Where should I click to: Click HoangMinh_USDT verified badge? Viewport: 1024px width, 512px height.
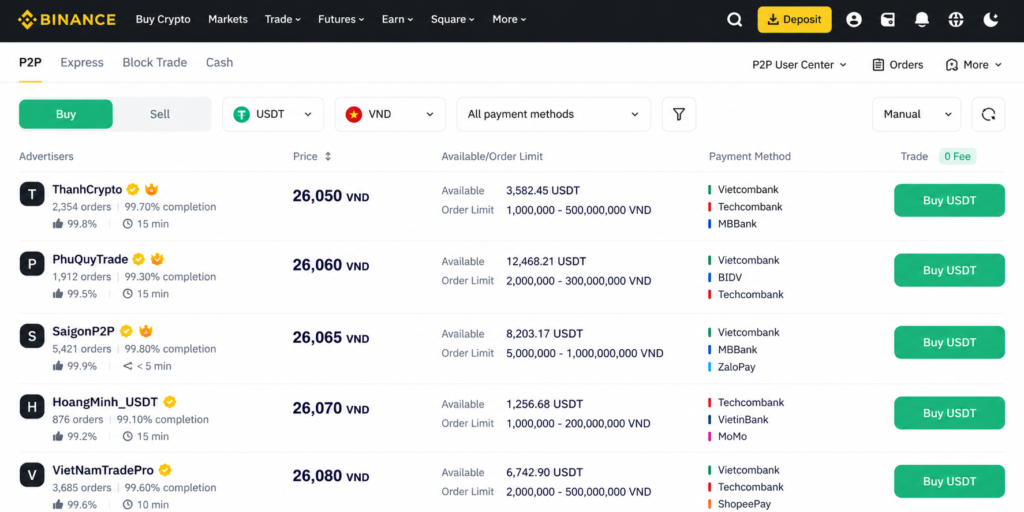[x=170, y=402]
